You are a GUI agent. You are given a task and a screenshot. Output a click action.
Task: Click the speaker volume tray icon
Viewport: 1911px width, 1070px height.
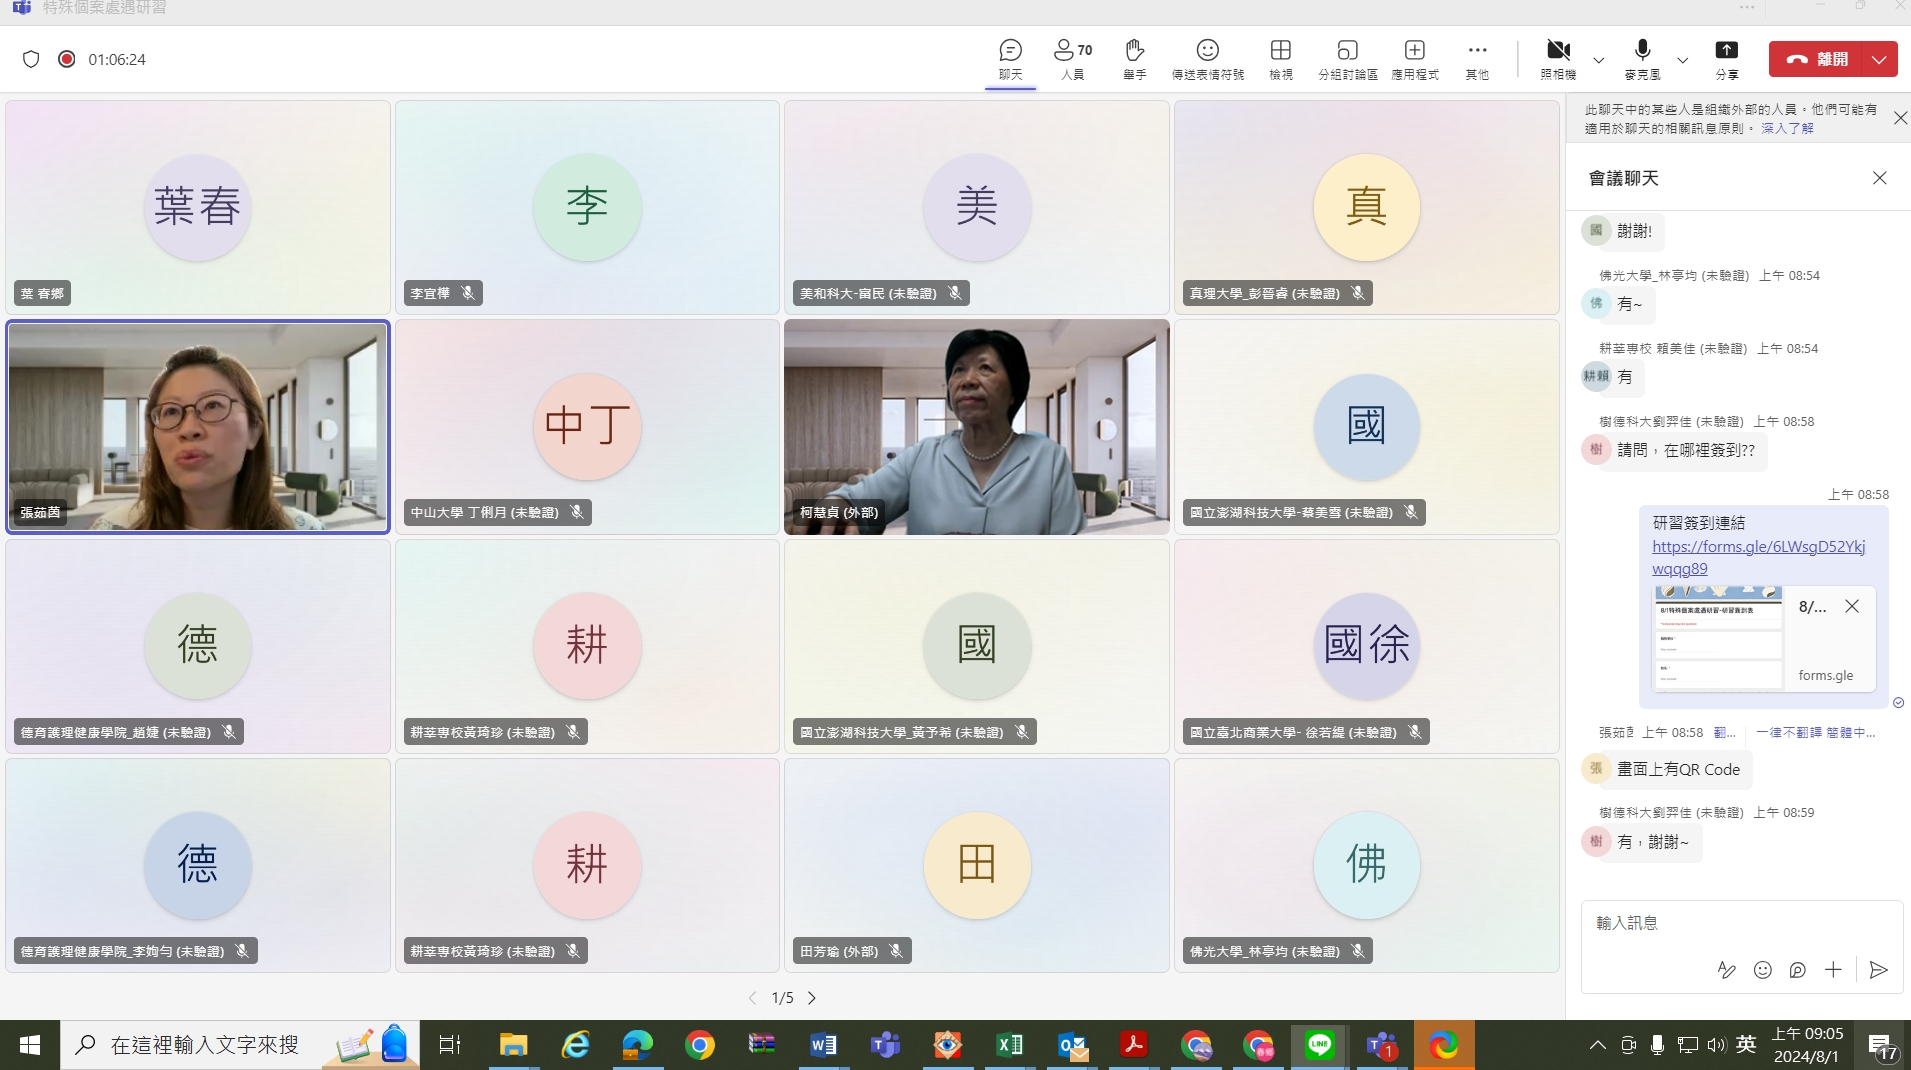click(1717, 1045)
